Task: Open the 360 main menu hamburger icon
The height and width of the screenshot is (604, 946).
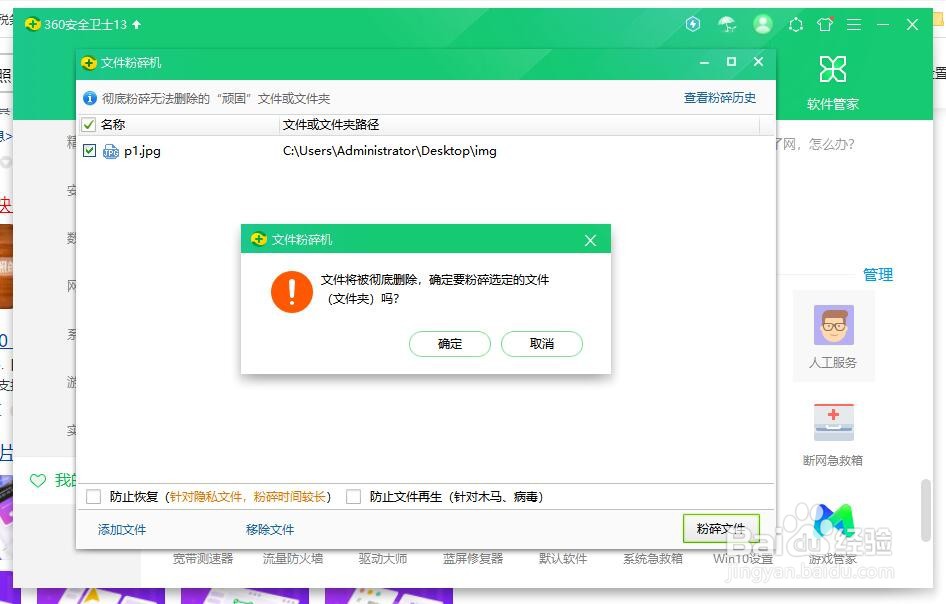Action: point(854,24)
